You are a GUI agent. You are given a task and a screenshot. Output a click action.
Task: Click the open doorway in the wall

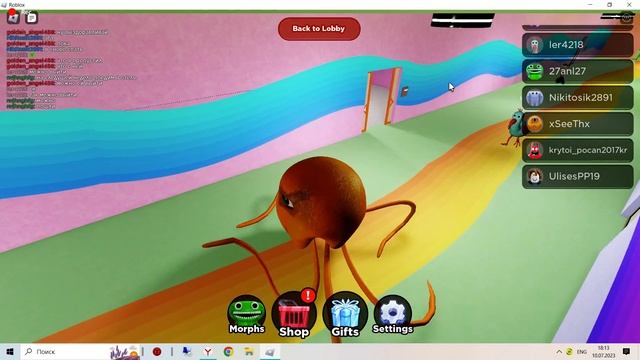click(380, 100)
